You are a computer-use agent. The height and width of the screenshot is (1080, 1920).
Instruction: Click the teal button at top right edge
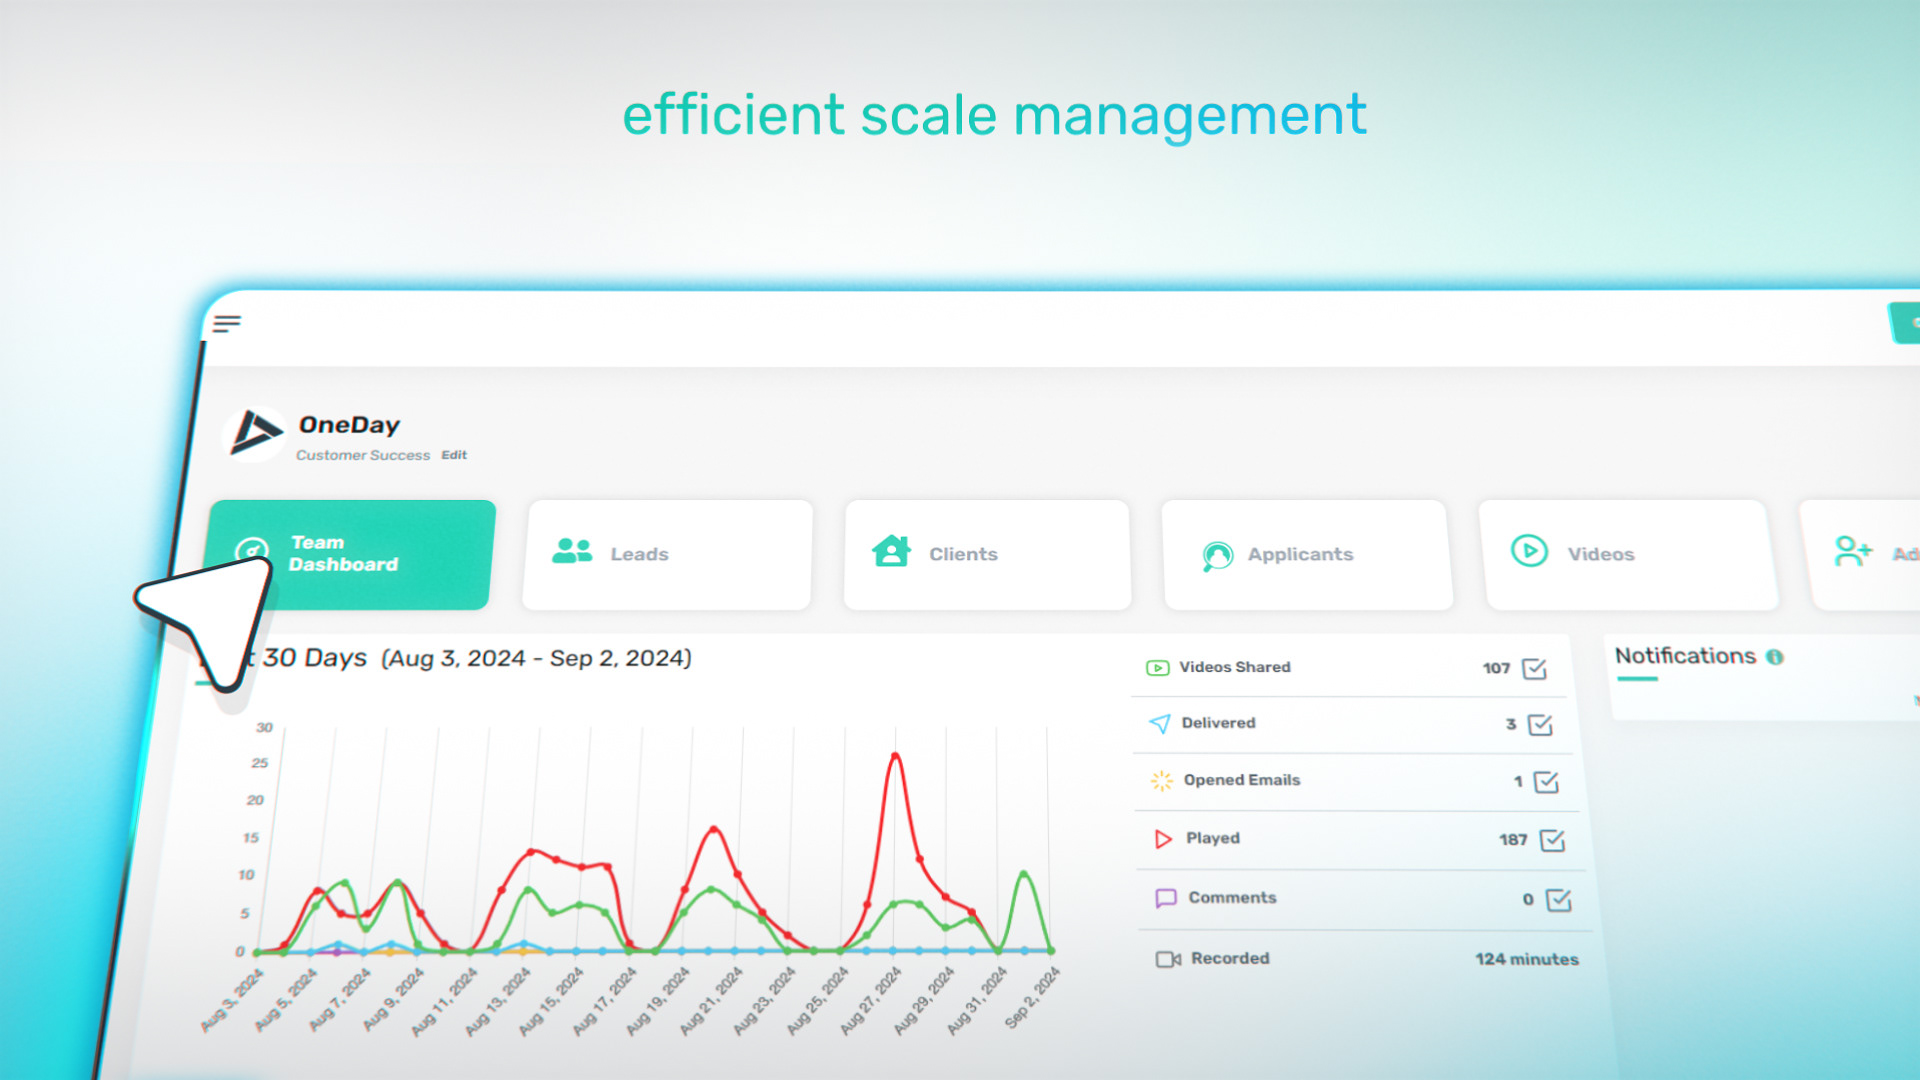tap(1904, 323)
